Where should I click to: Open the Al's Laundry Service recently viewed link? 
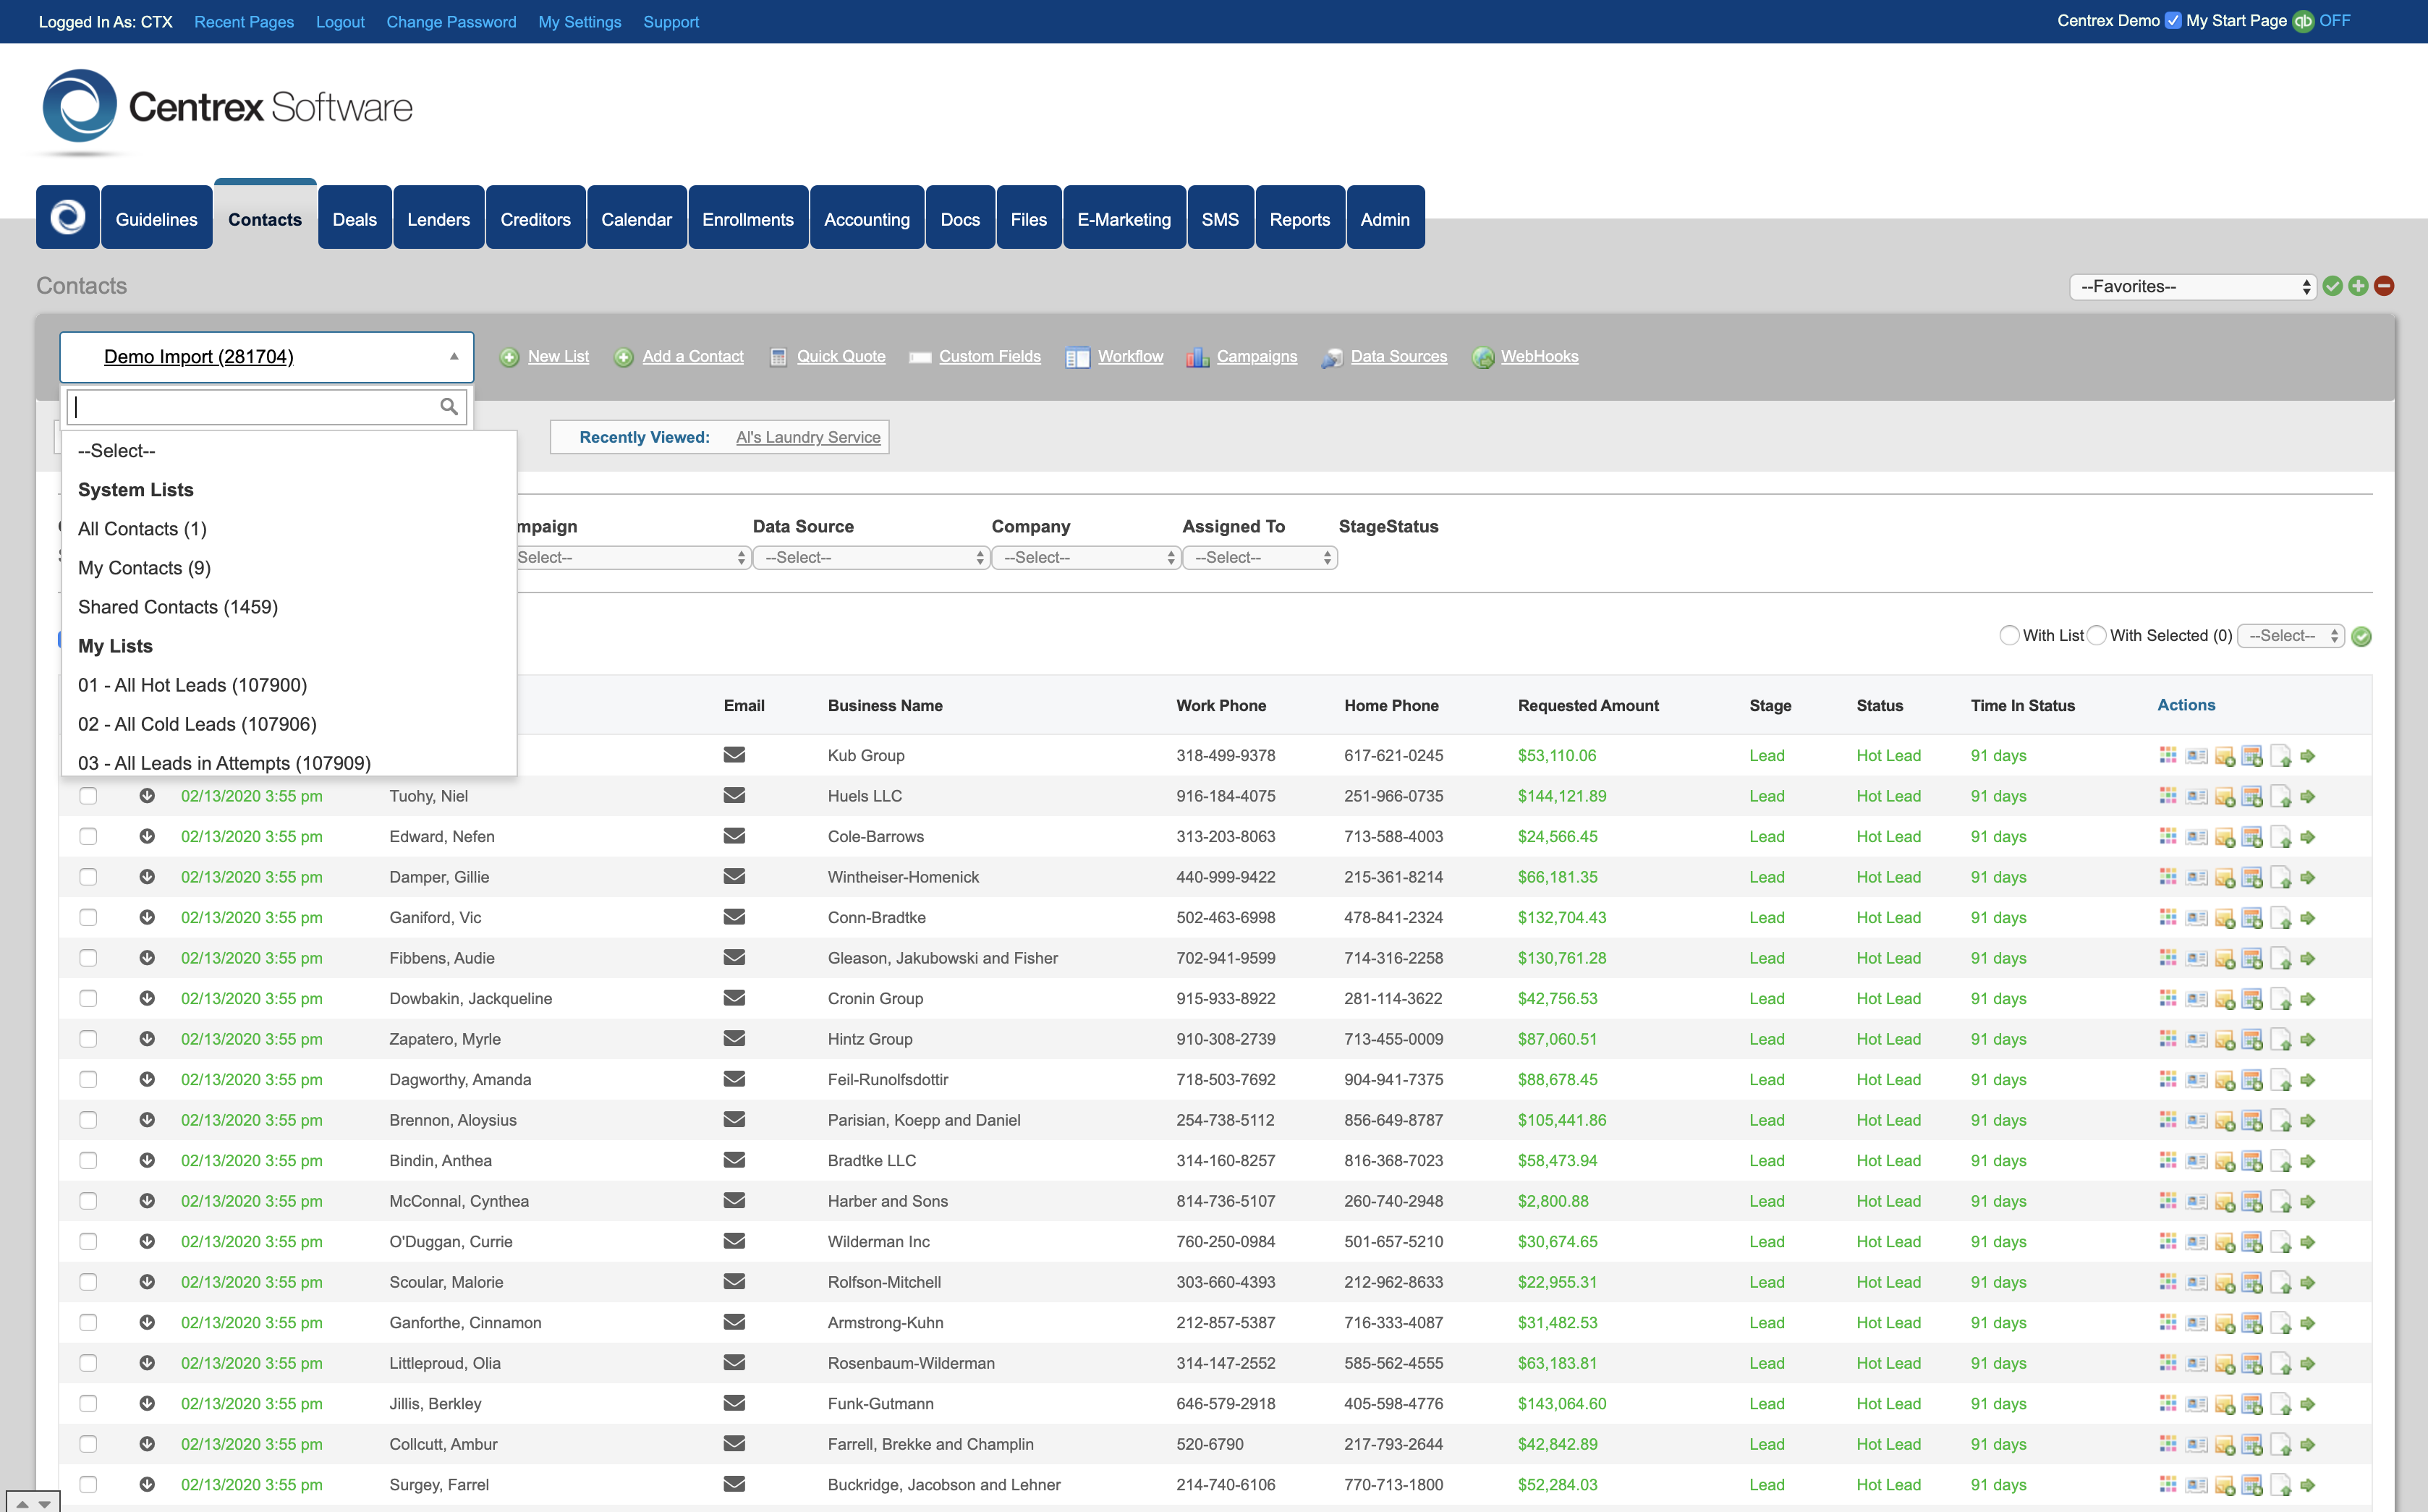pos(808,437)
